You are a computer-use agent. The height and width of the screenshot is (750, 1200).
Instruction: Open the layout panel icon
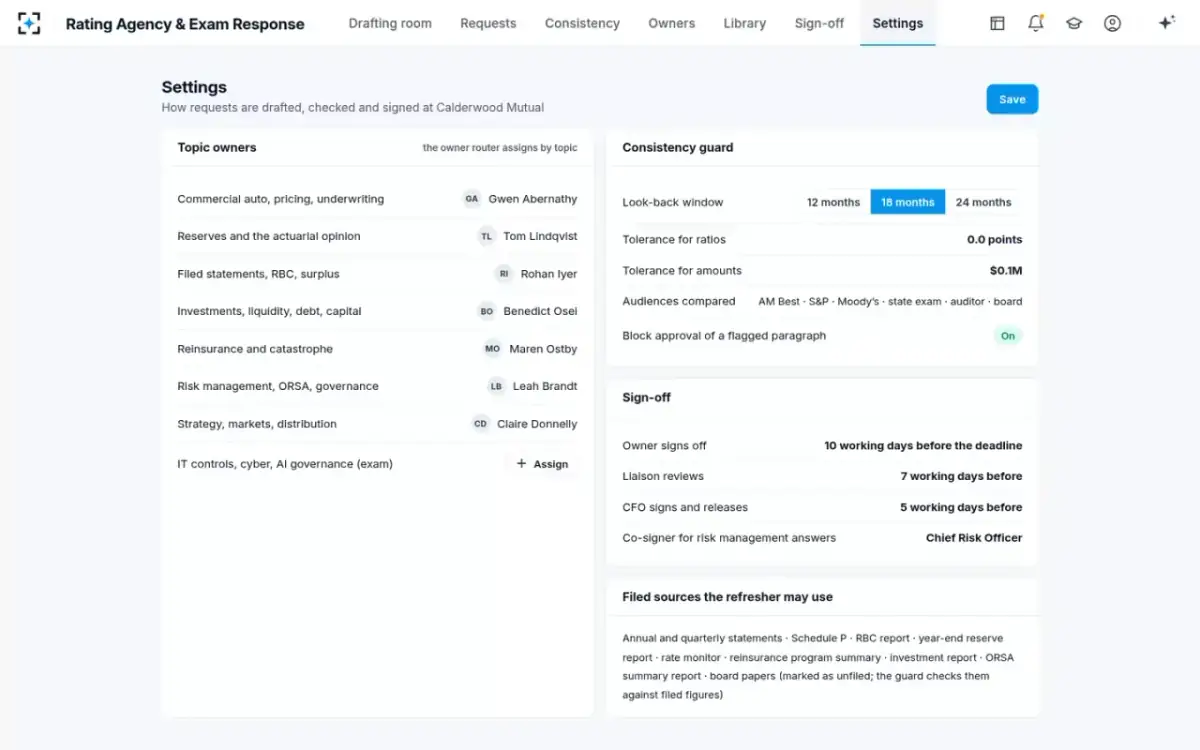point(997,23)
